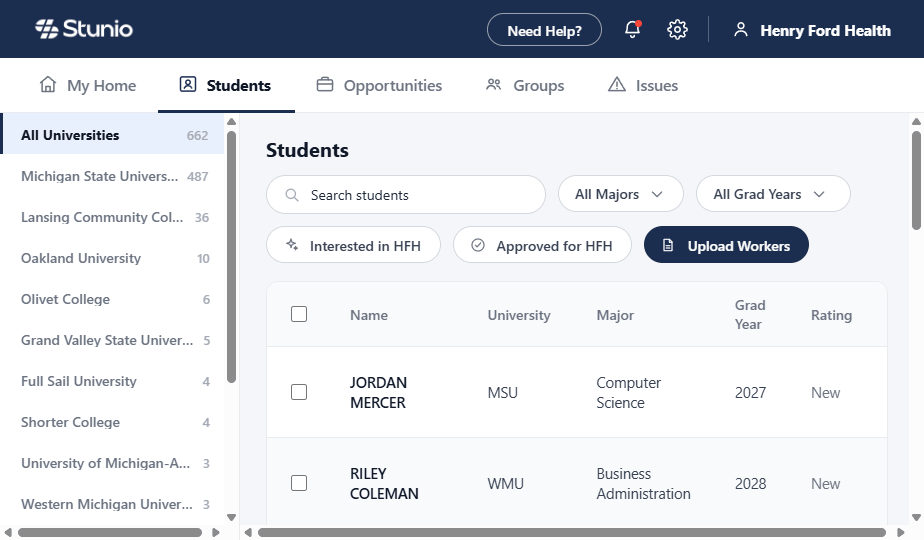The height and width of the screenshot is (540, 924).
Task: Select Full Sail University in sidebar
Action: click(x=112, y=381)
